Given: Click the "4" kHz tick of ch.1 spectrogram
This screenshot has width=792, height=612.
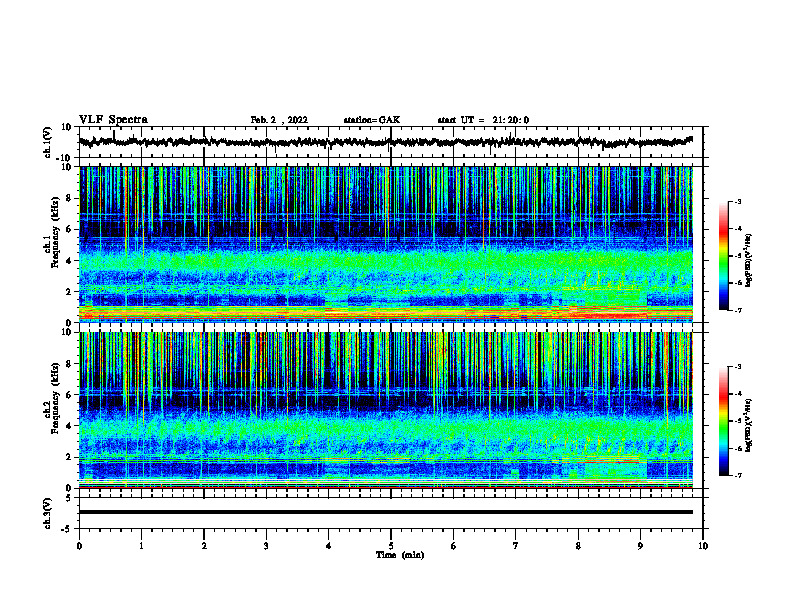Looking at the screenshot, I should pyautogui.click(x=70, y=261).
